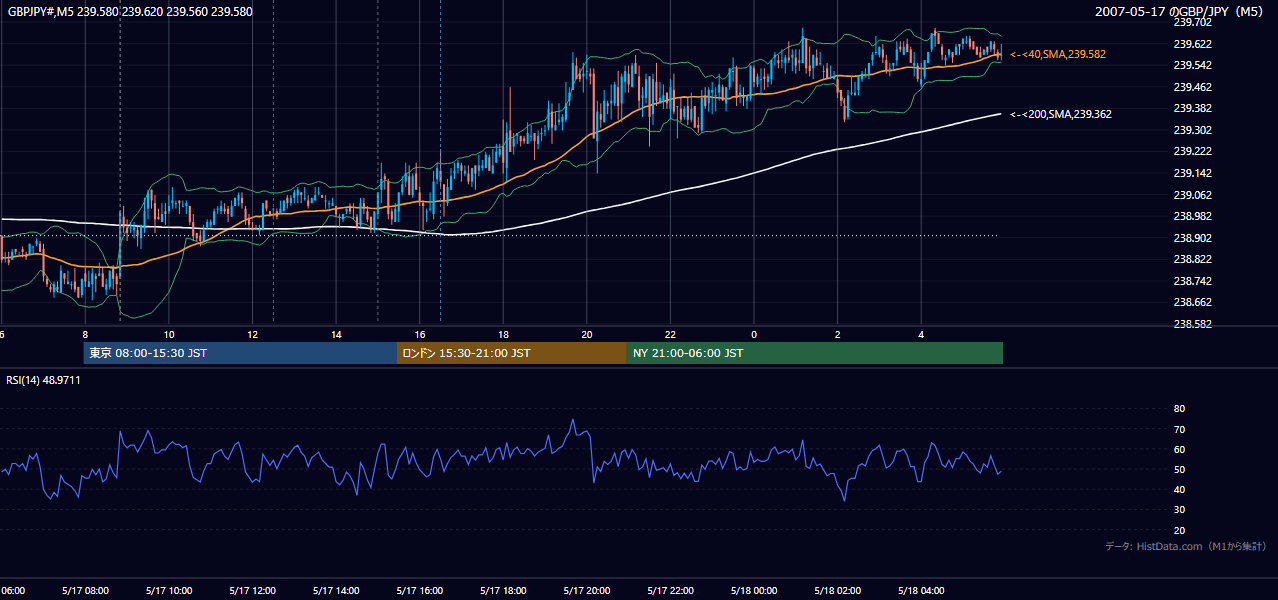Click the 238.822 price axis label
1278x600 pixels.
point(1192,259)
